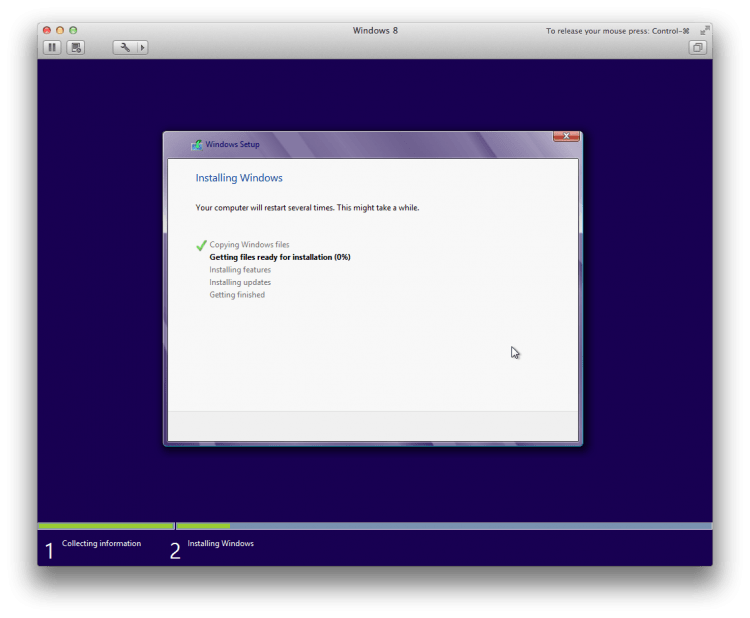Close the Windows 8 VM window
750x618 pixels.
coord(47,30)
